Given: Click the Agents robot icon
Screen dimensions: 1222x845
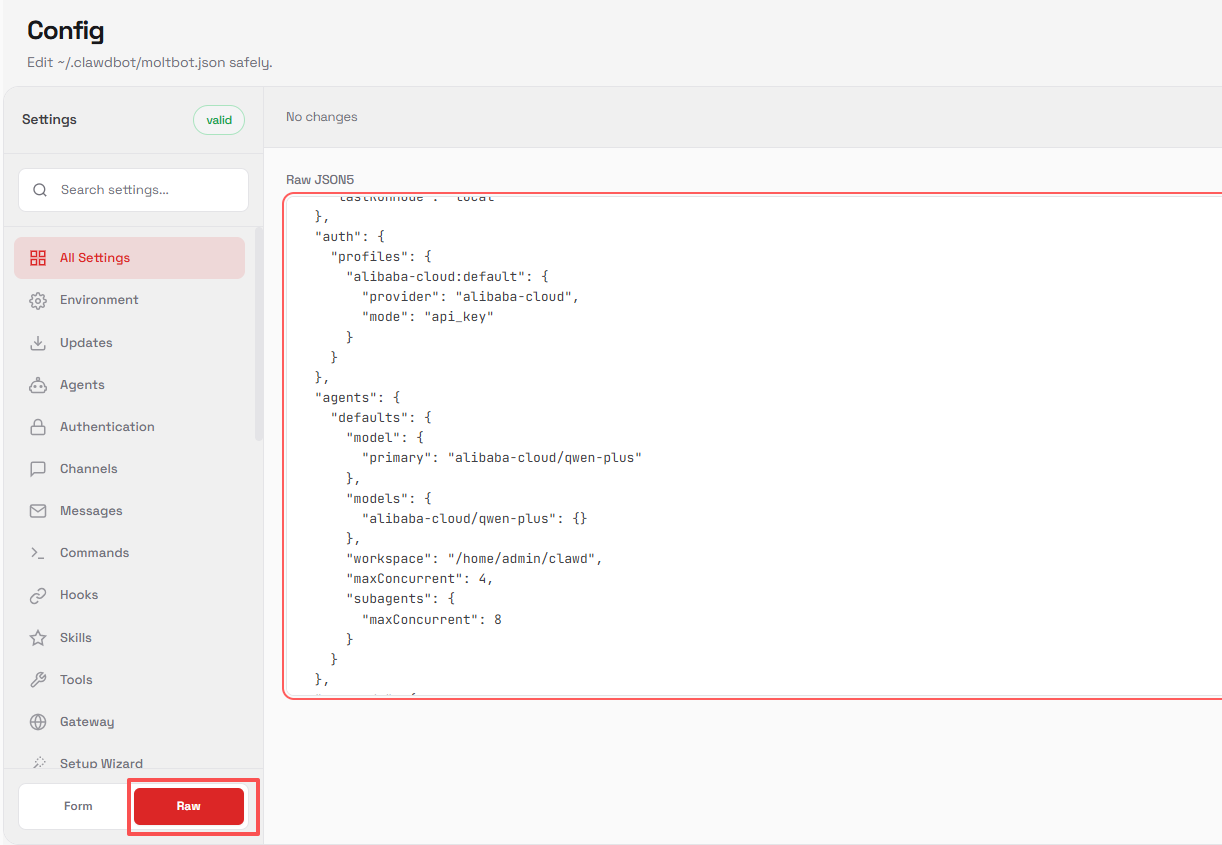Looking at the screenshot, I should [x=38, y=385].
